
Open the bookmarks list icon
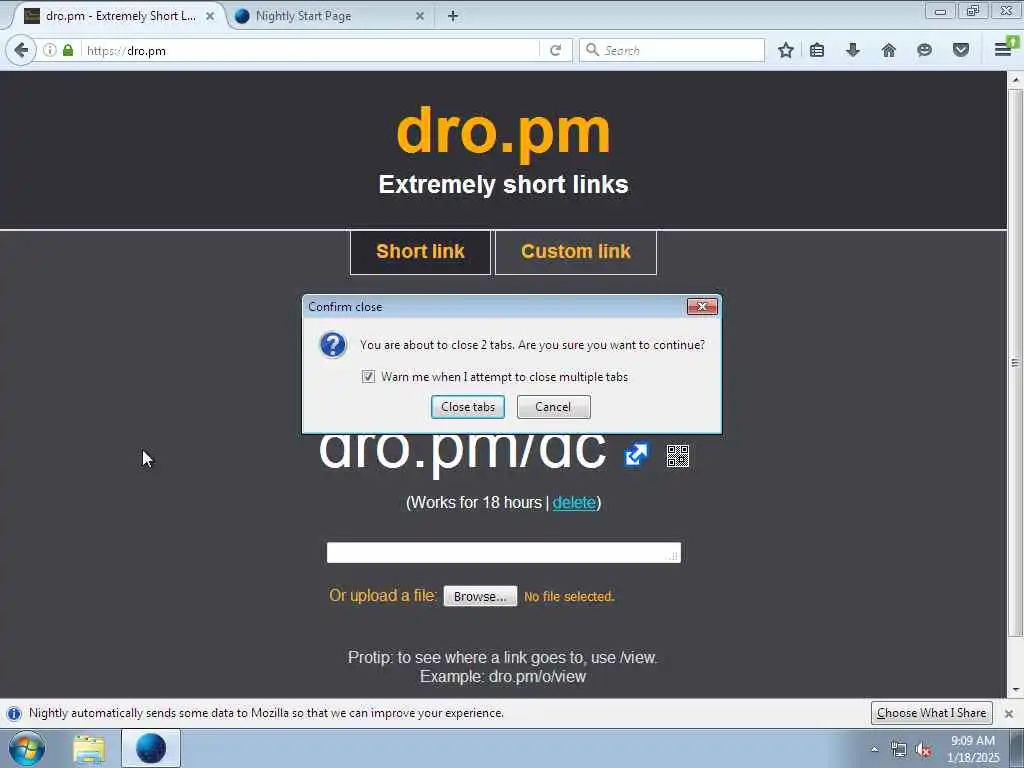(x=817, y=50)
